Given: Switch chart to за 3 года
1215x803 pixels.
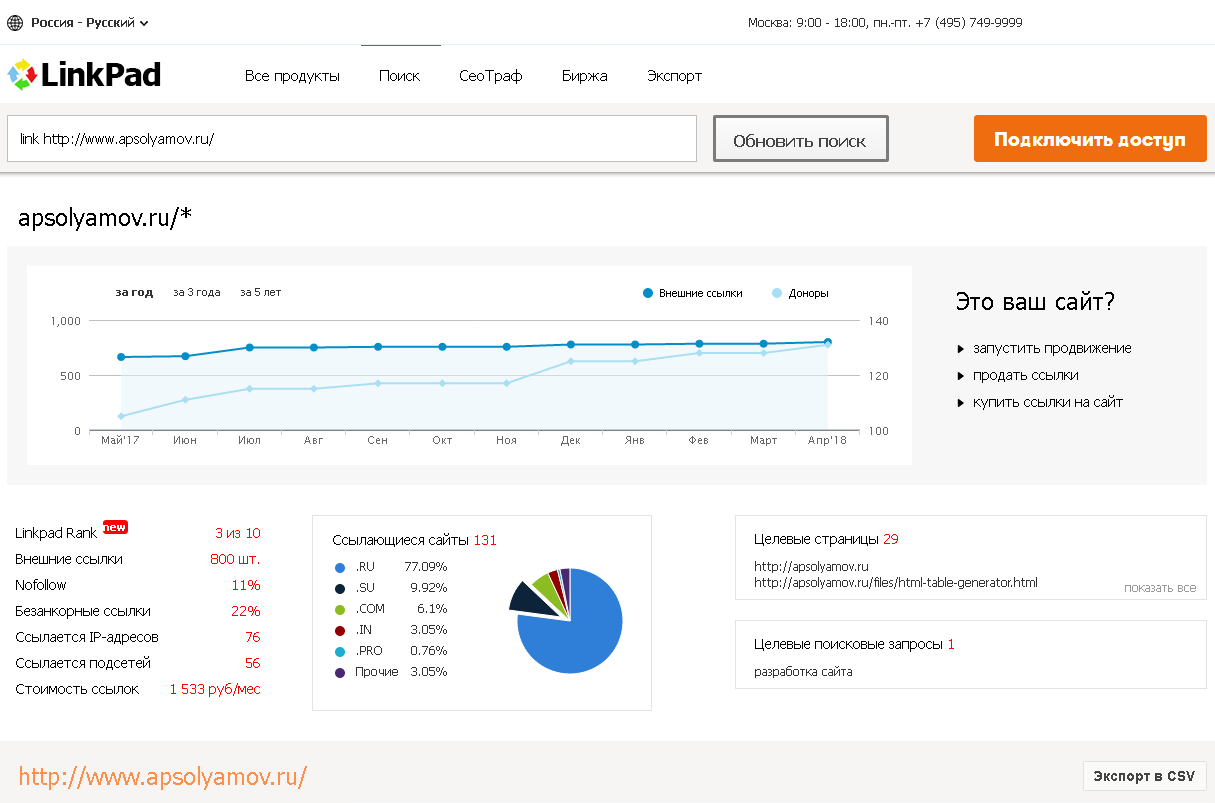Looking at the screenshot, I should tap(197, 293).
